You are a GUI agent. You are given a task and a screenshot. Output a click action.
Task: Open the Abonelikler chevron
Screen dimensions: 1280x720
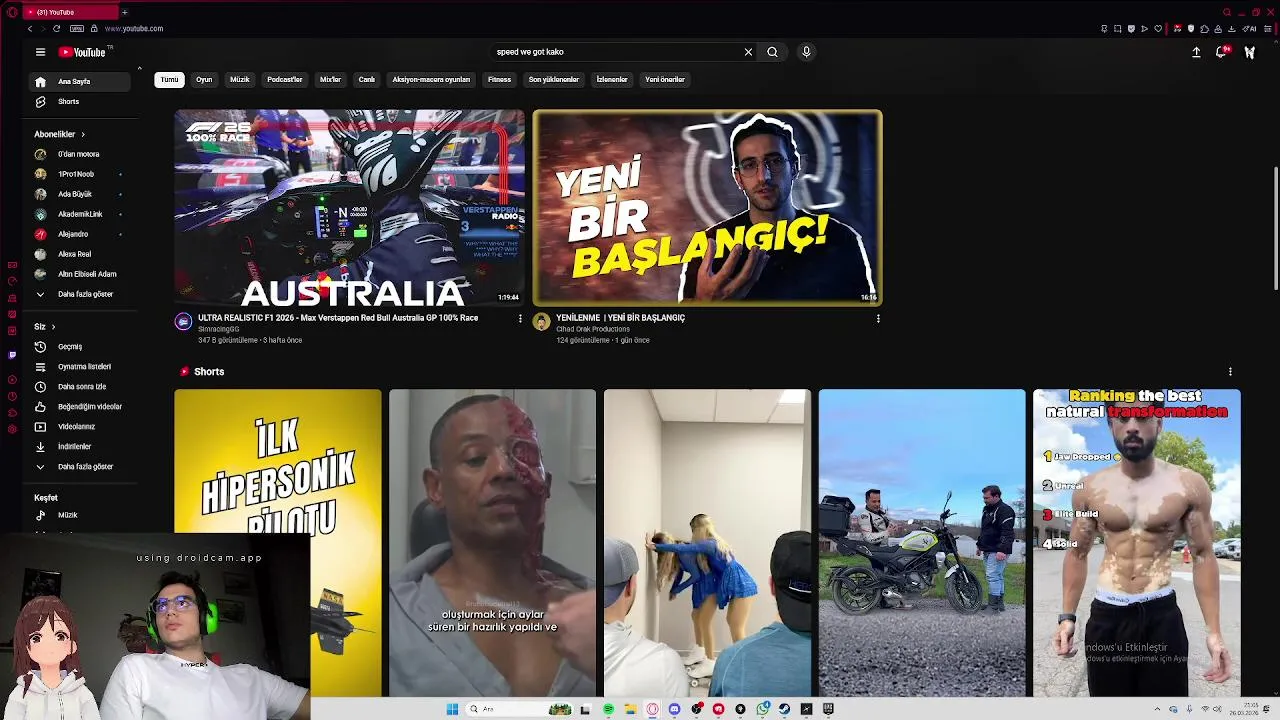pyautogui.click(x=83, y=134)
